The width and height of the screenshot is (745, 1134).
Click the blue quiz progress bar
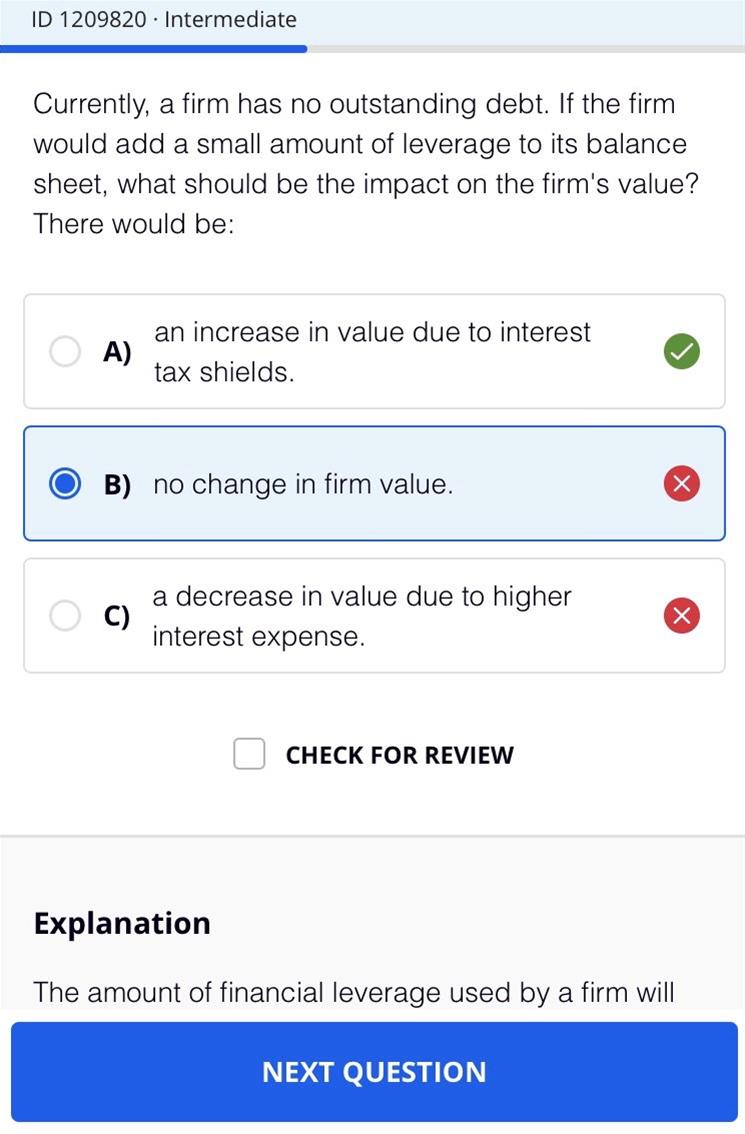(153, 49)
